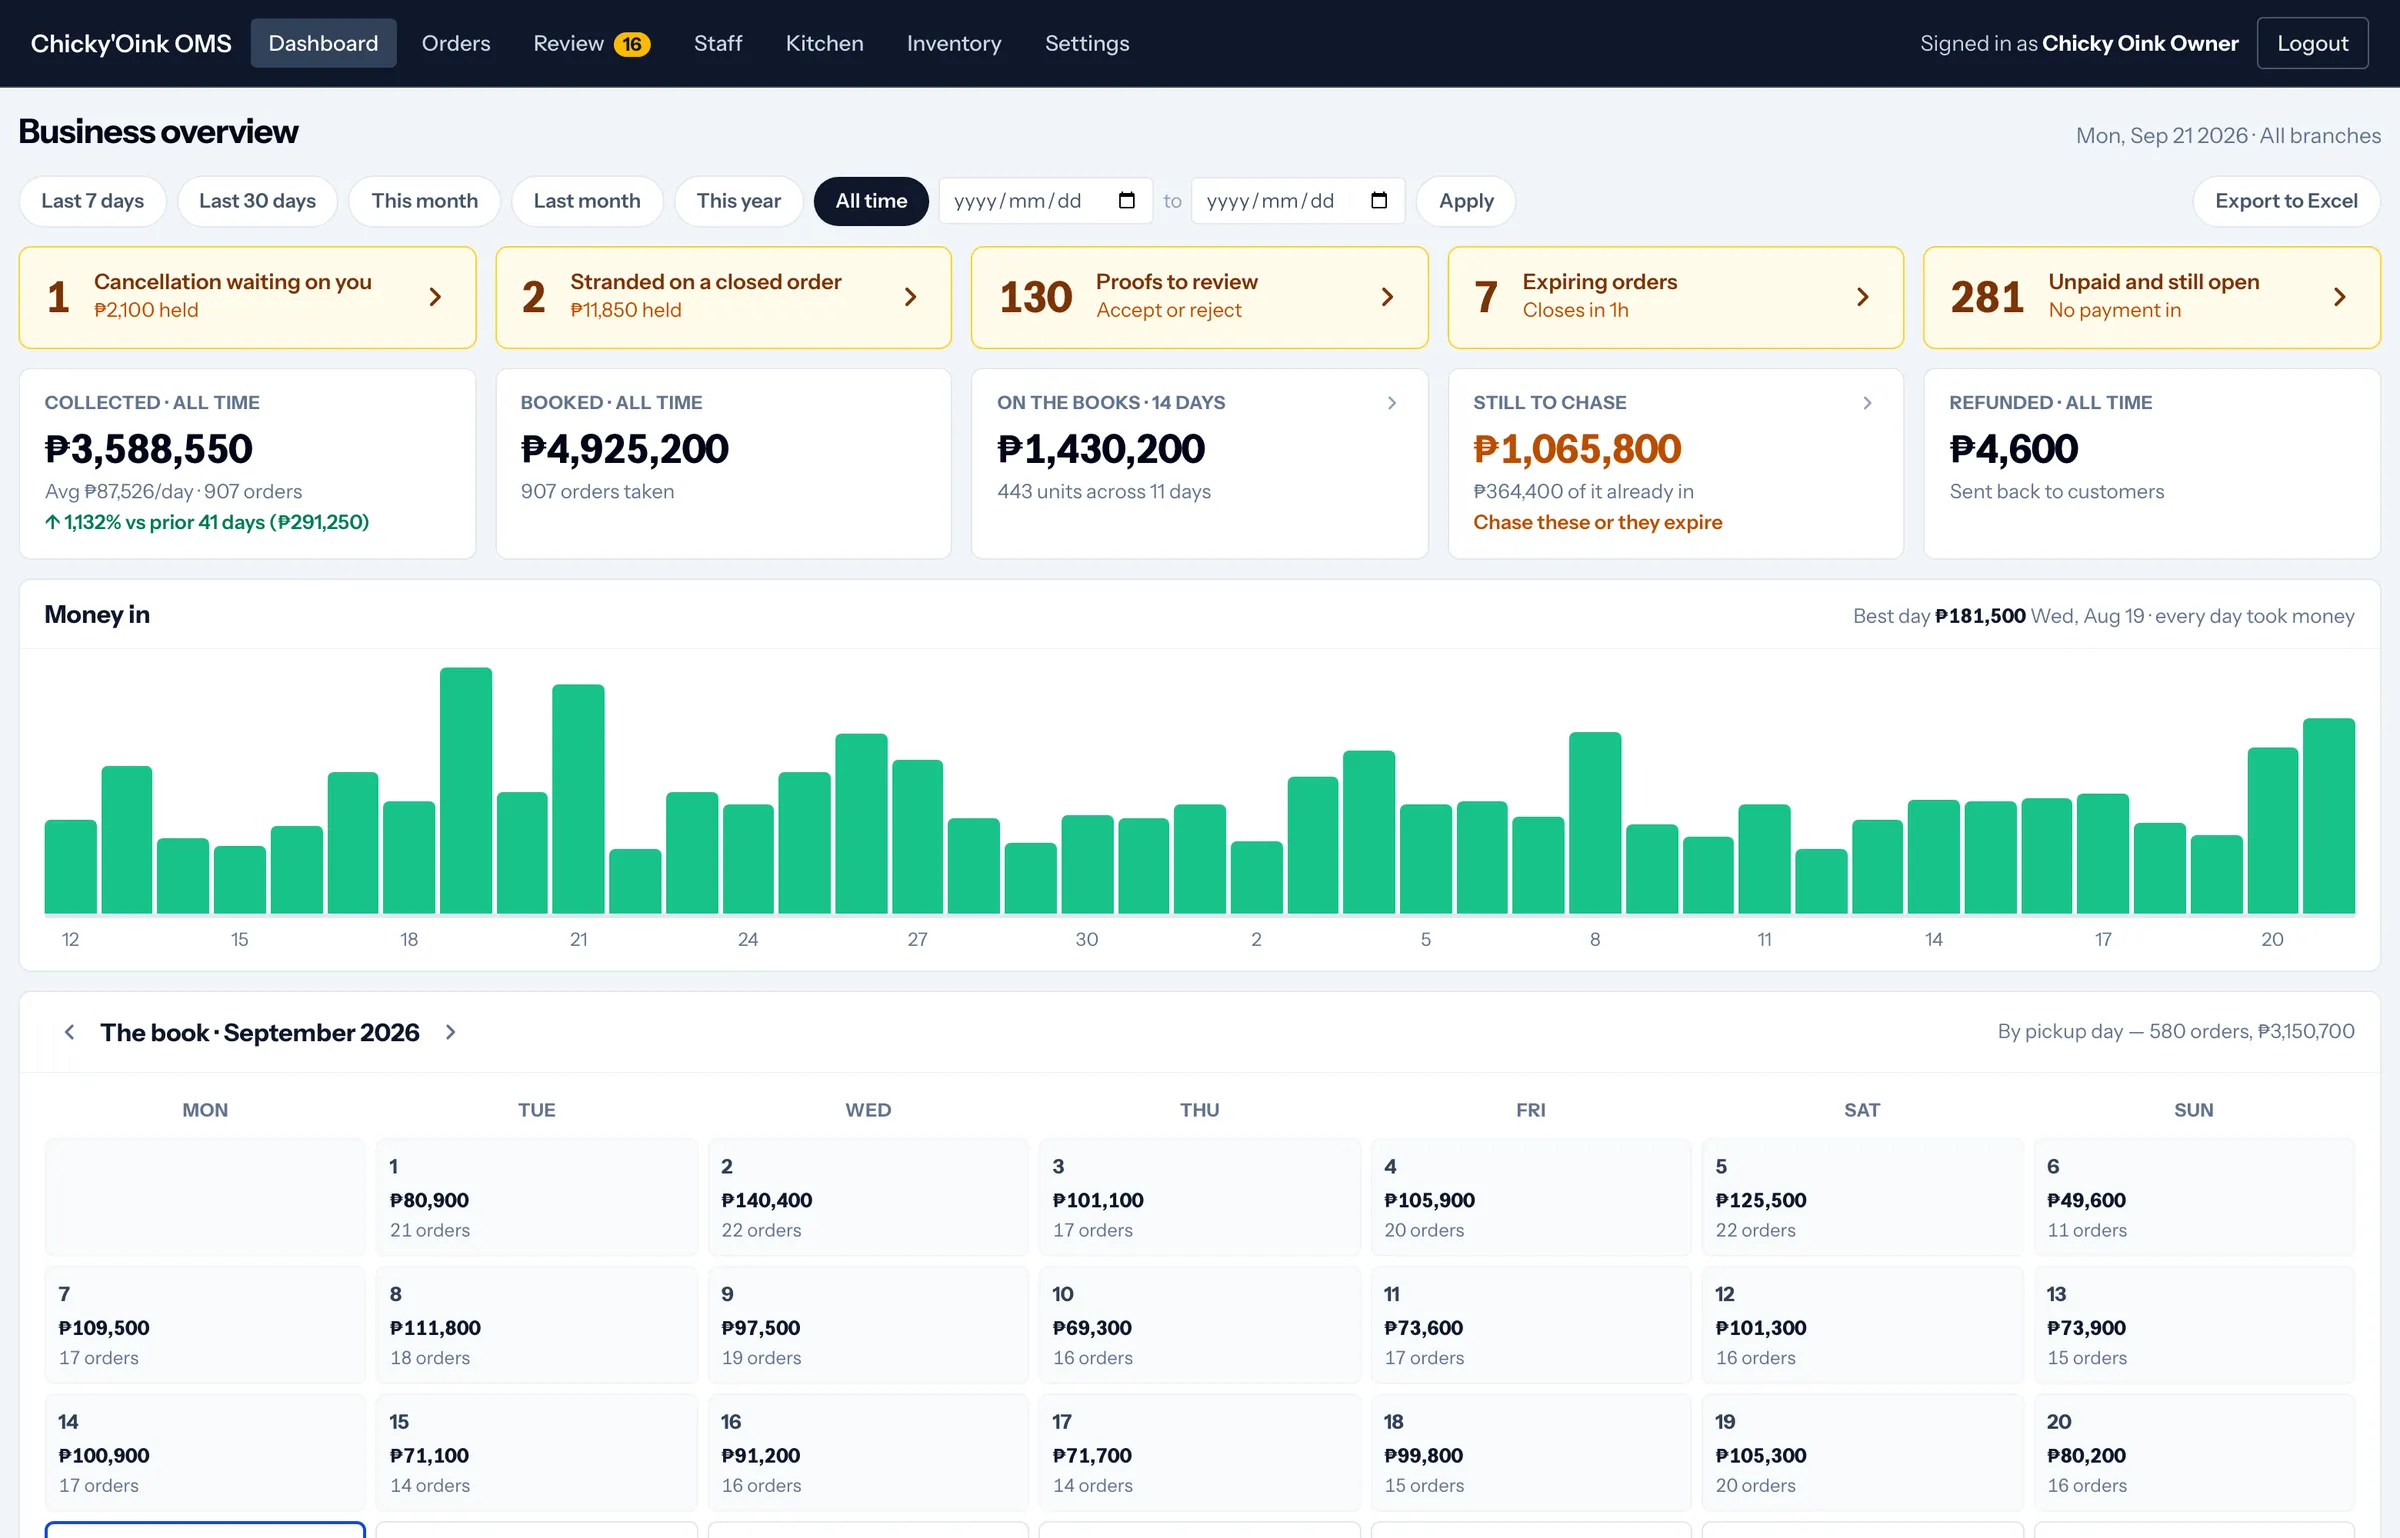Select September 20 cell with ₱80,200
This screenshot has width=2400, height=1538.
click(x=2194, y=1452)
